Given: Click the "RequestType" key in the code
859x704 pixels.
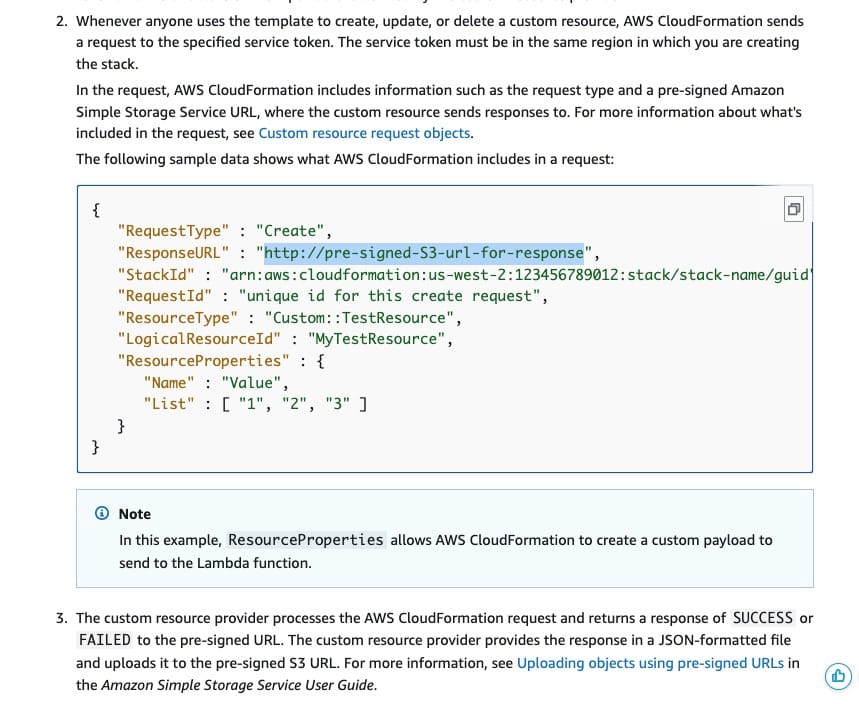Looking at the screenshot, I should pyautogui.click(x=173, y=230).
